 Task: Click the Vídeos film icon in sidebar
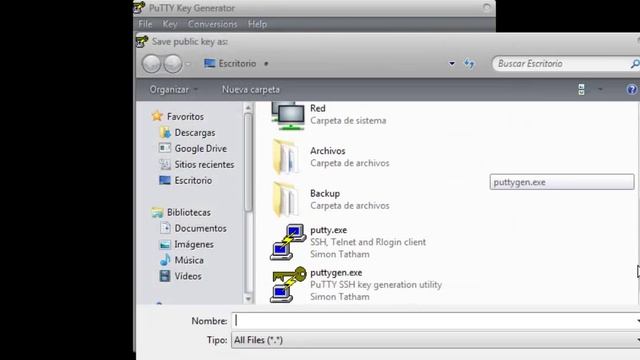(165, 276)
